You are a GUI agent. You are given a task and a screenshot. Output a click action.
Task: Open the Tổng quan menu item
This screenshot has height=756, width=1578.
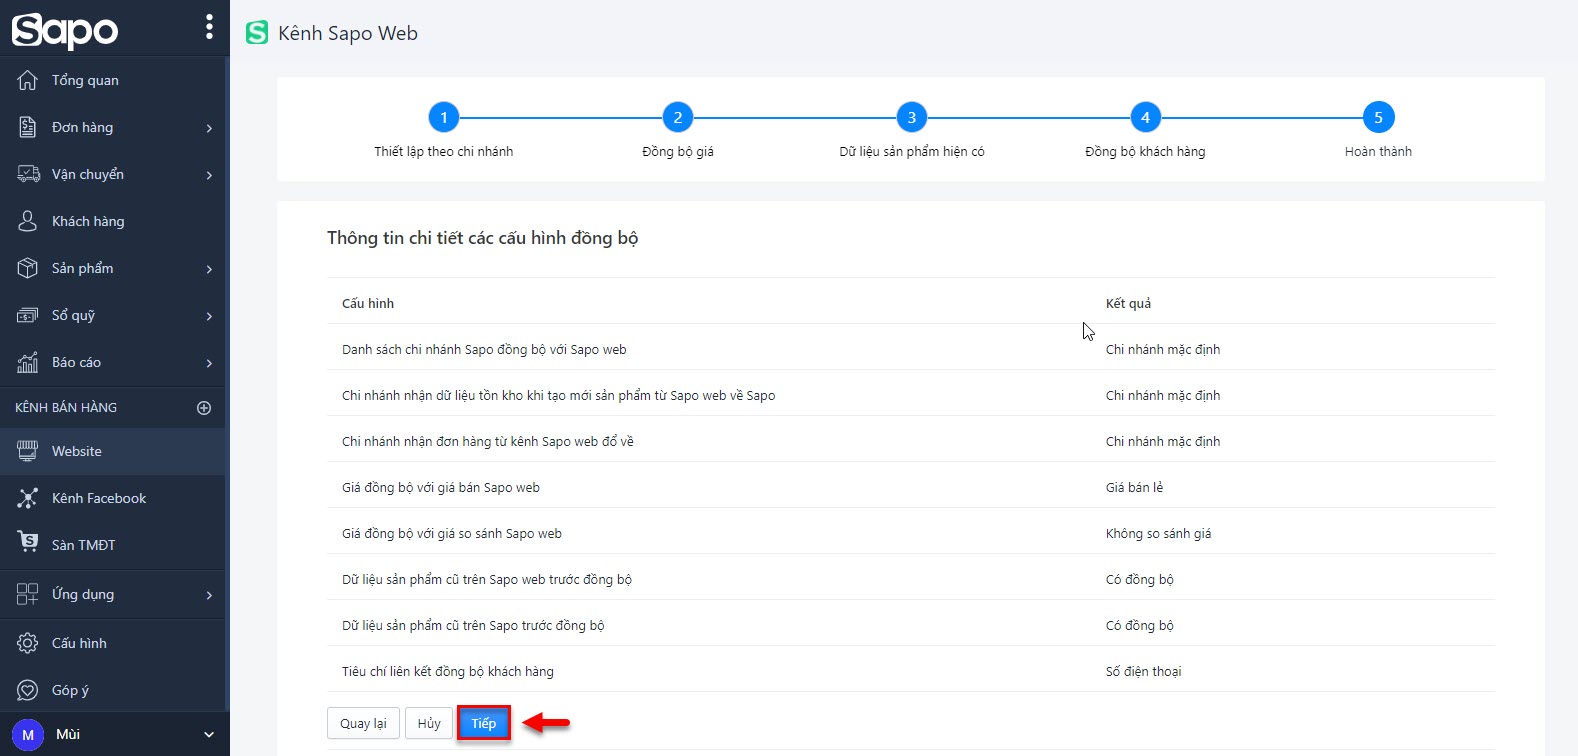[113, 80]
